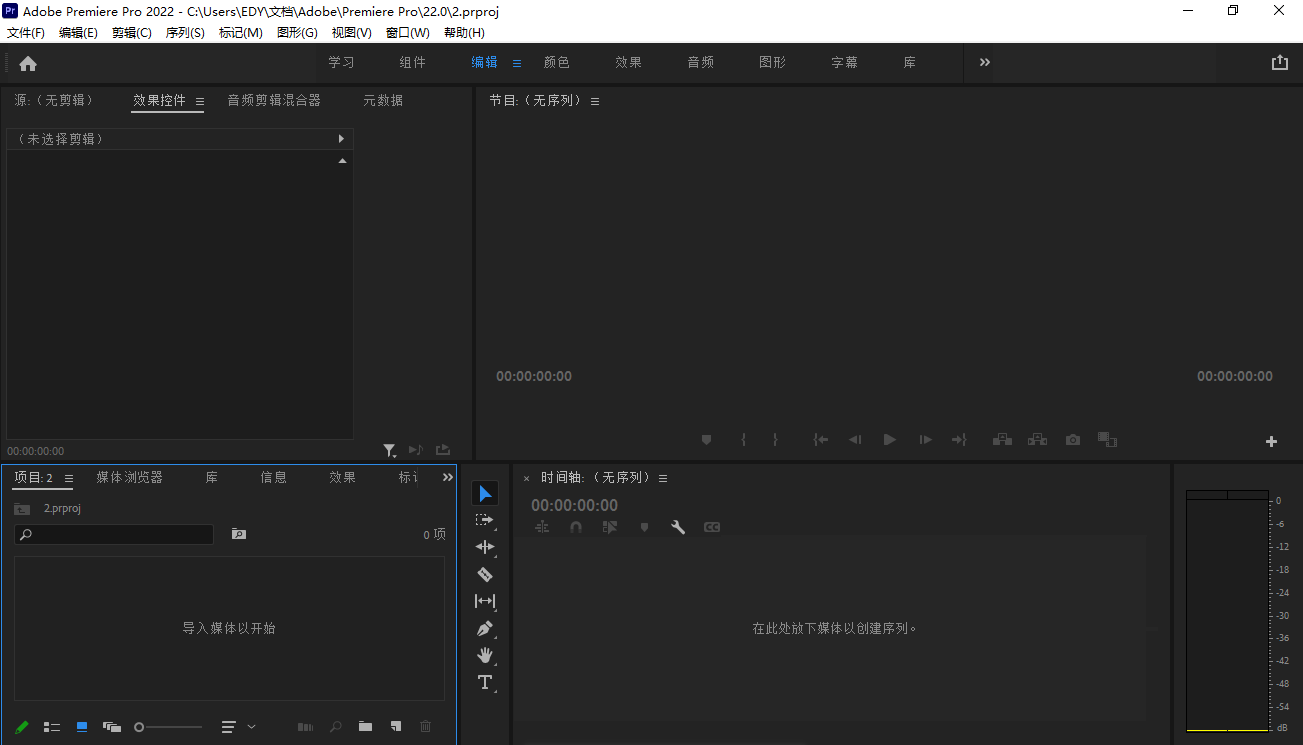Expand the workspace overflow chevron

coord(985,62)
